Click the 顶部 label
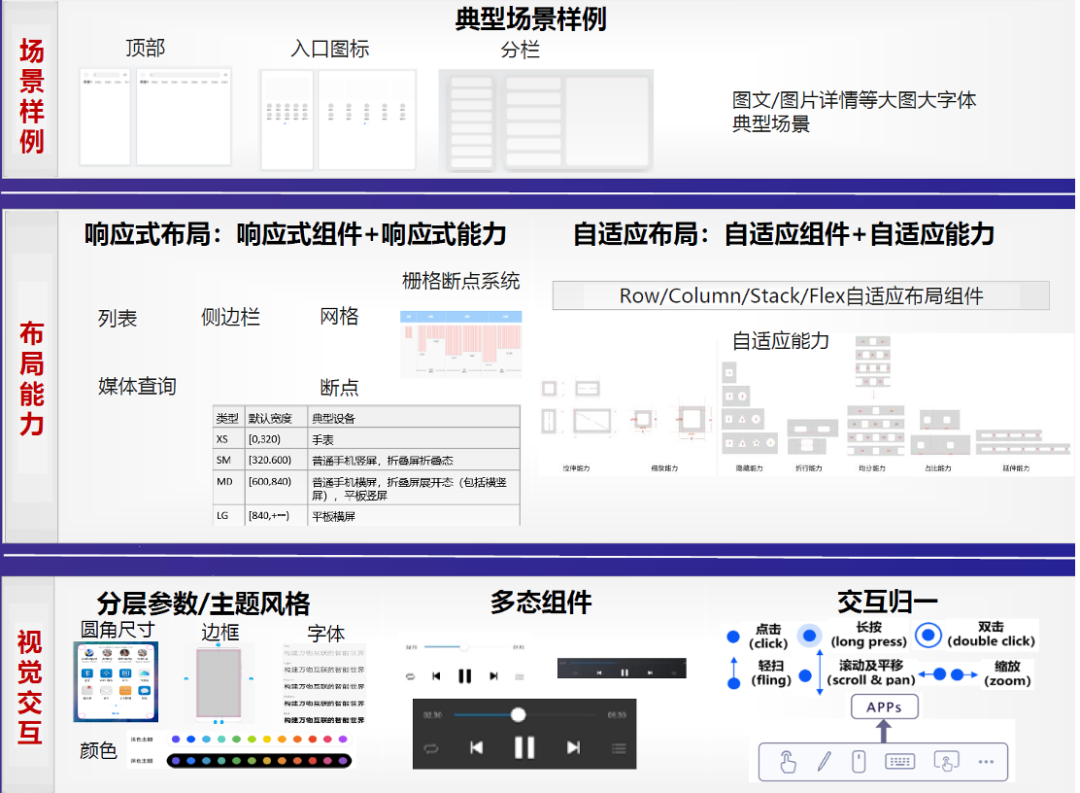 click(x=145, y=48)
